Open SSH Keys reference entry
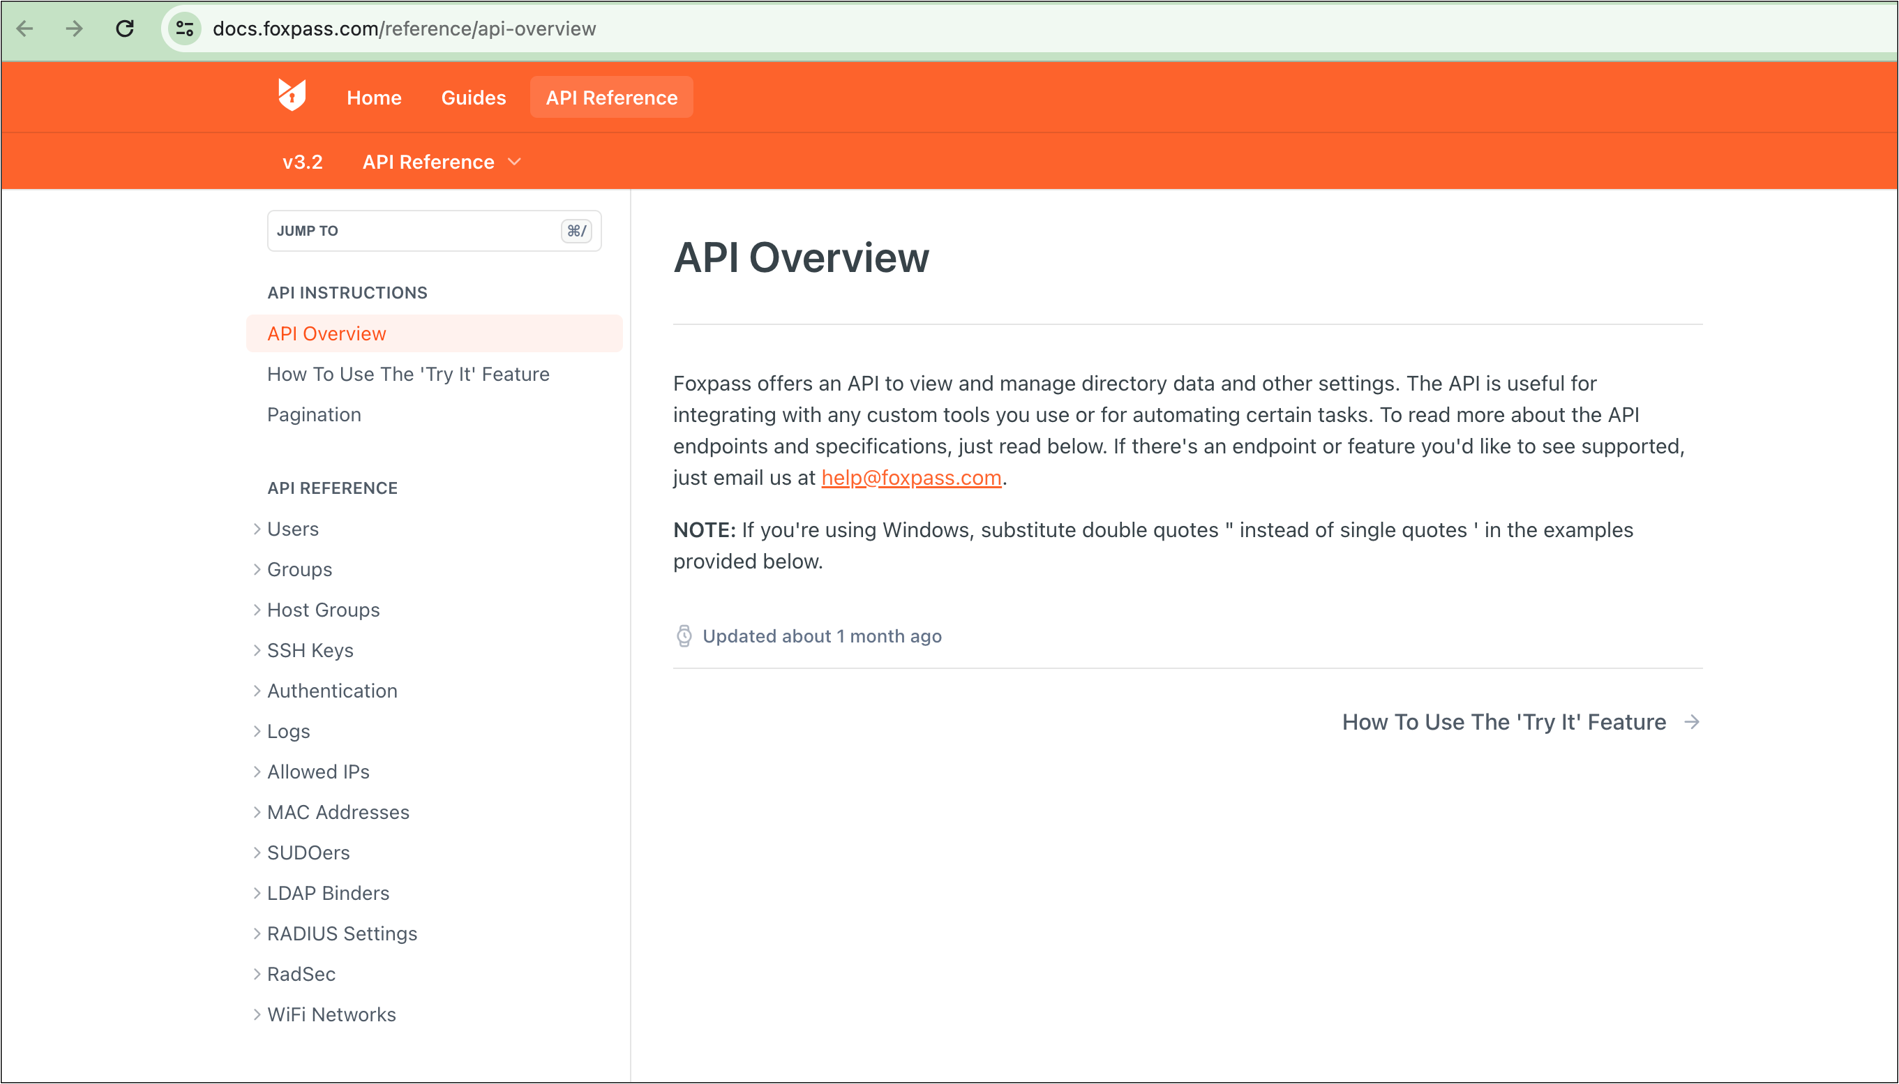Image resolution: width=1899 pixels, height=1084 pixels. [x=310, y=650]
